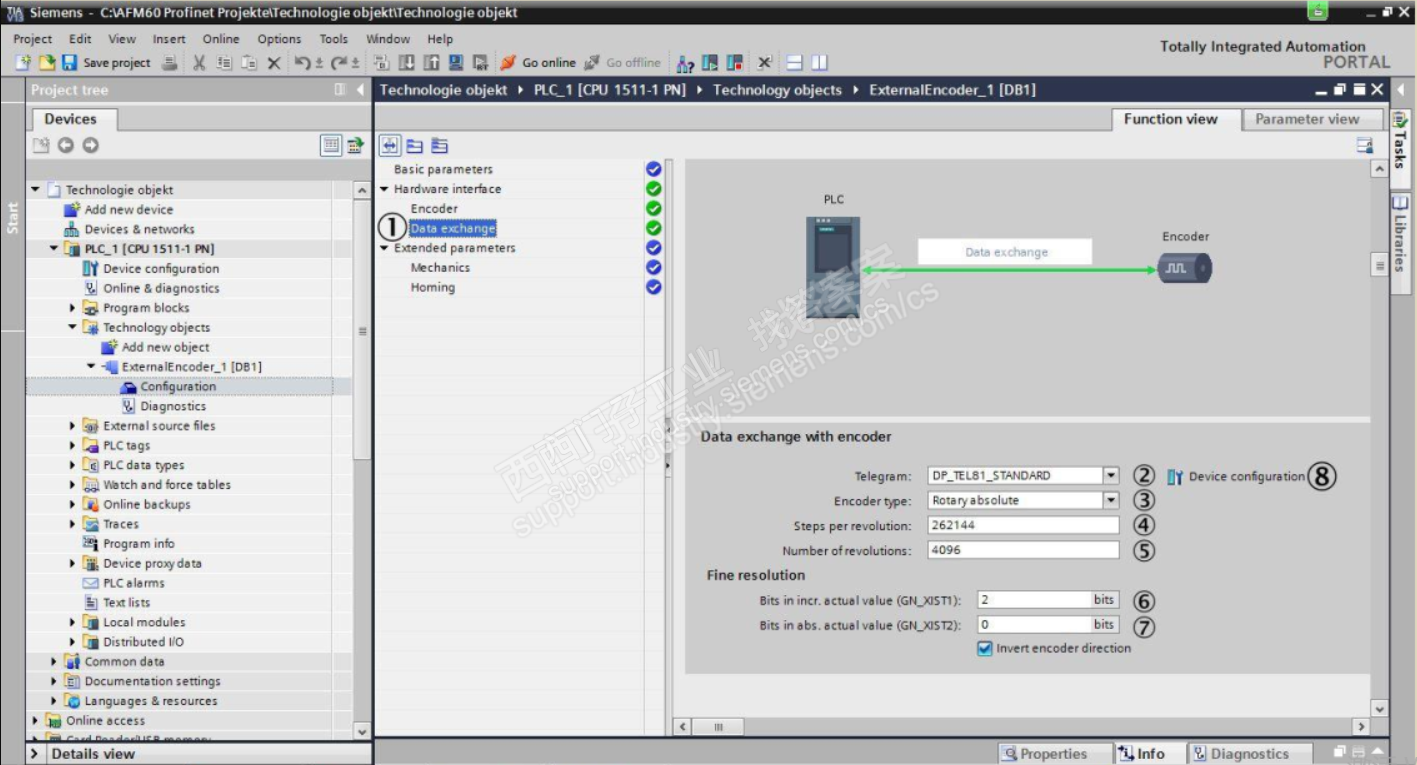Screen dimensions: 1417x765
Task: Expand the Details view panel
Action: coord(36,754)
